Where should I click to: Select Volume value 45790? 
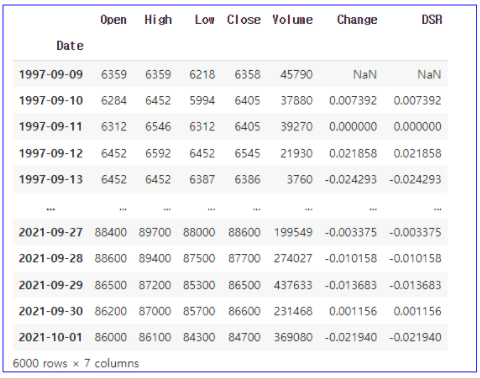click(296, 74)
